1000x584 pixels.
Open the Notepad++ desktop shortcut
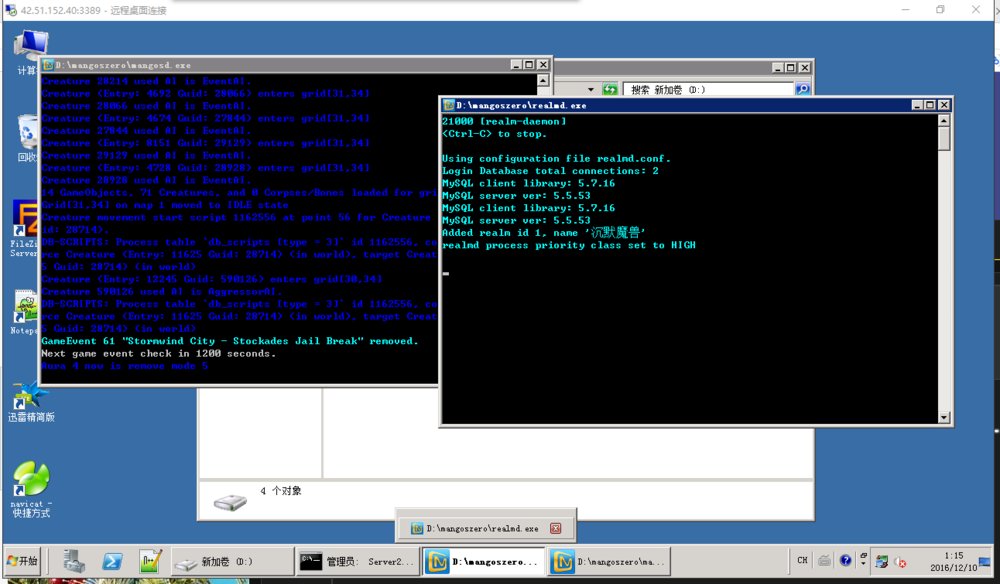click(x=24, y=312)
